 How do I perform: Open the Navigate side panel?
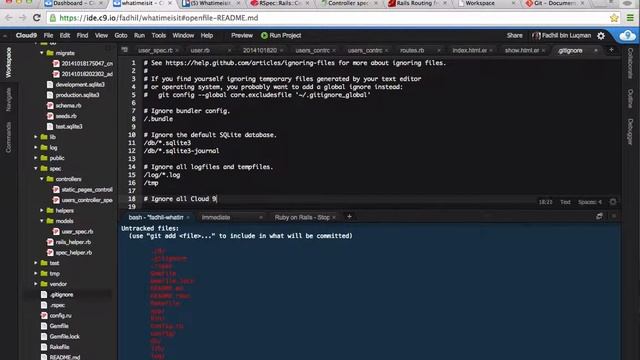[8, 99]
